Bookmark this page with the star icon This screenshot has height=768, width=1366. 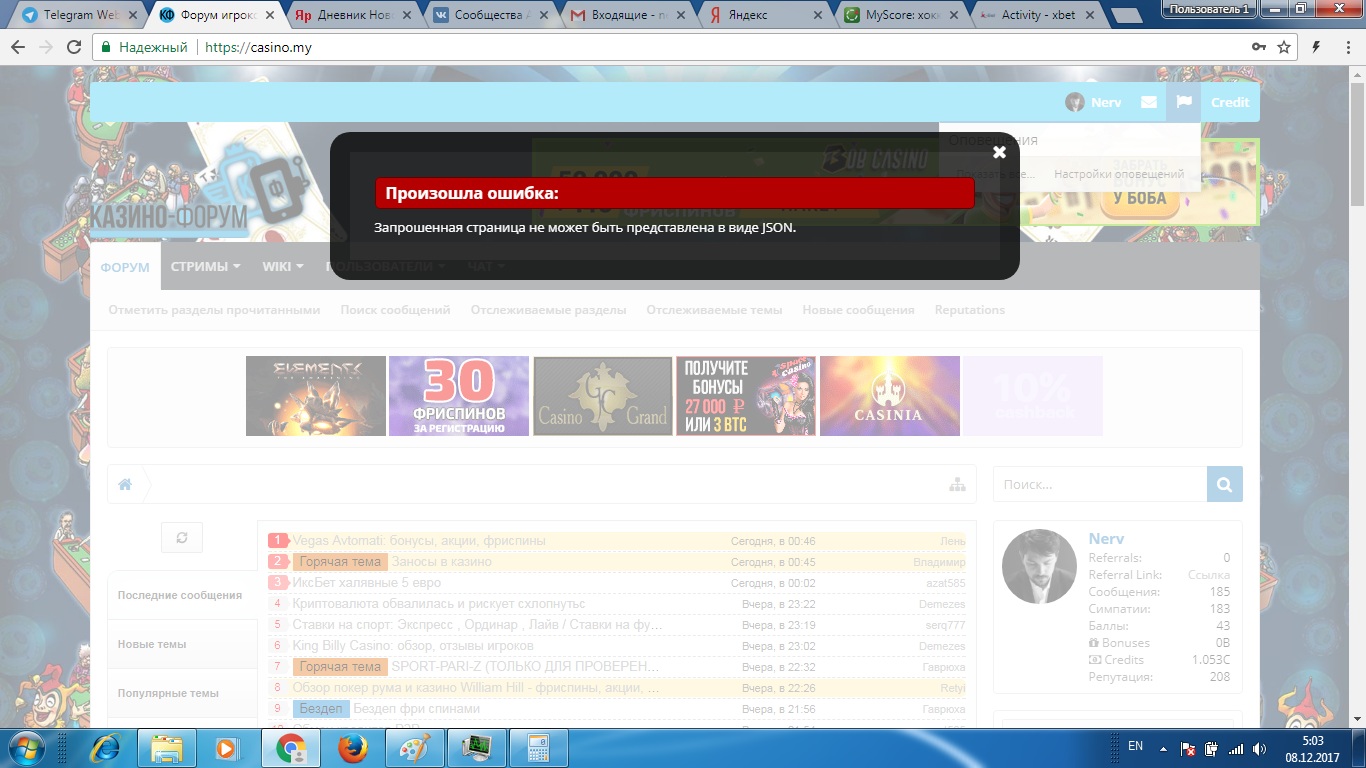coord(1284,47)
